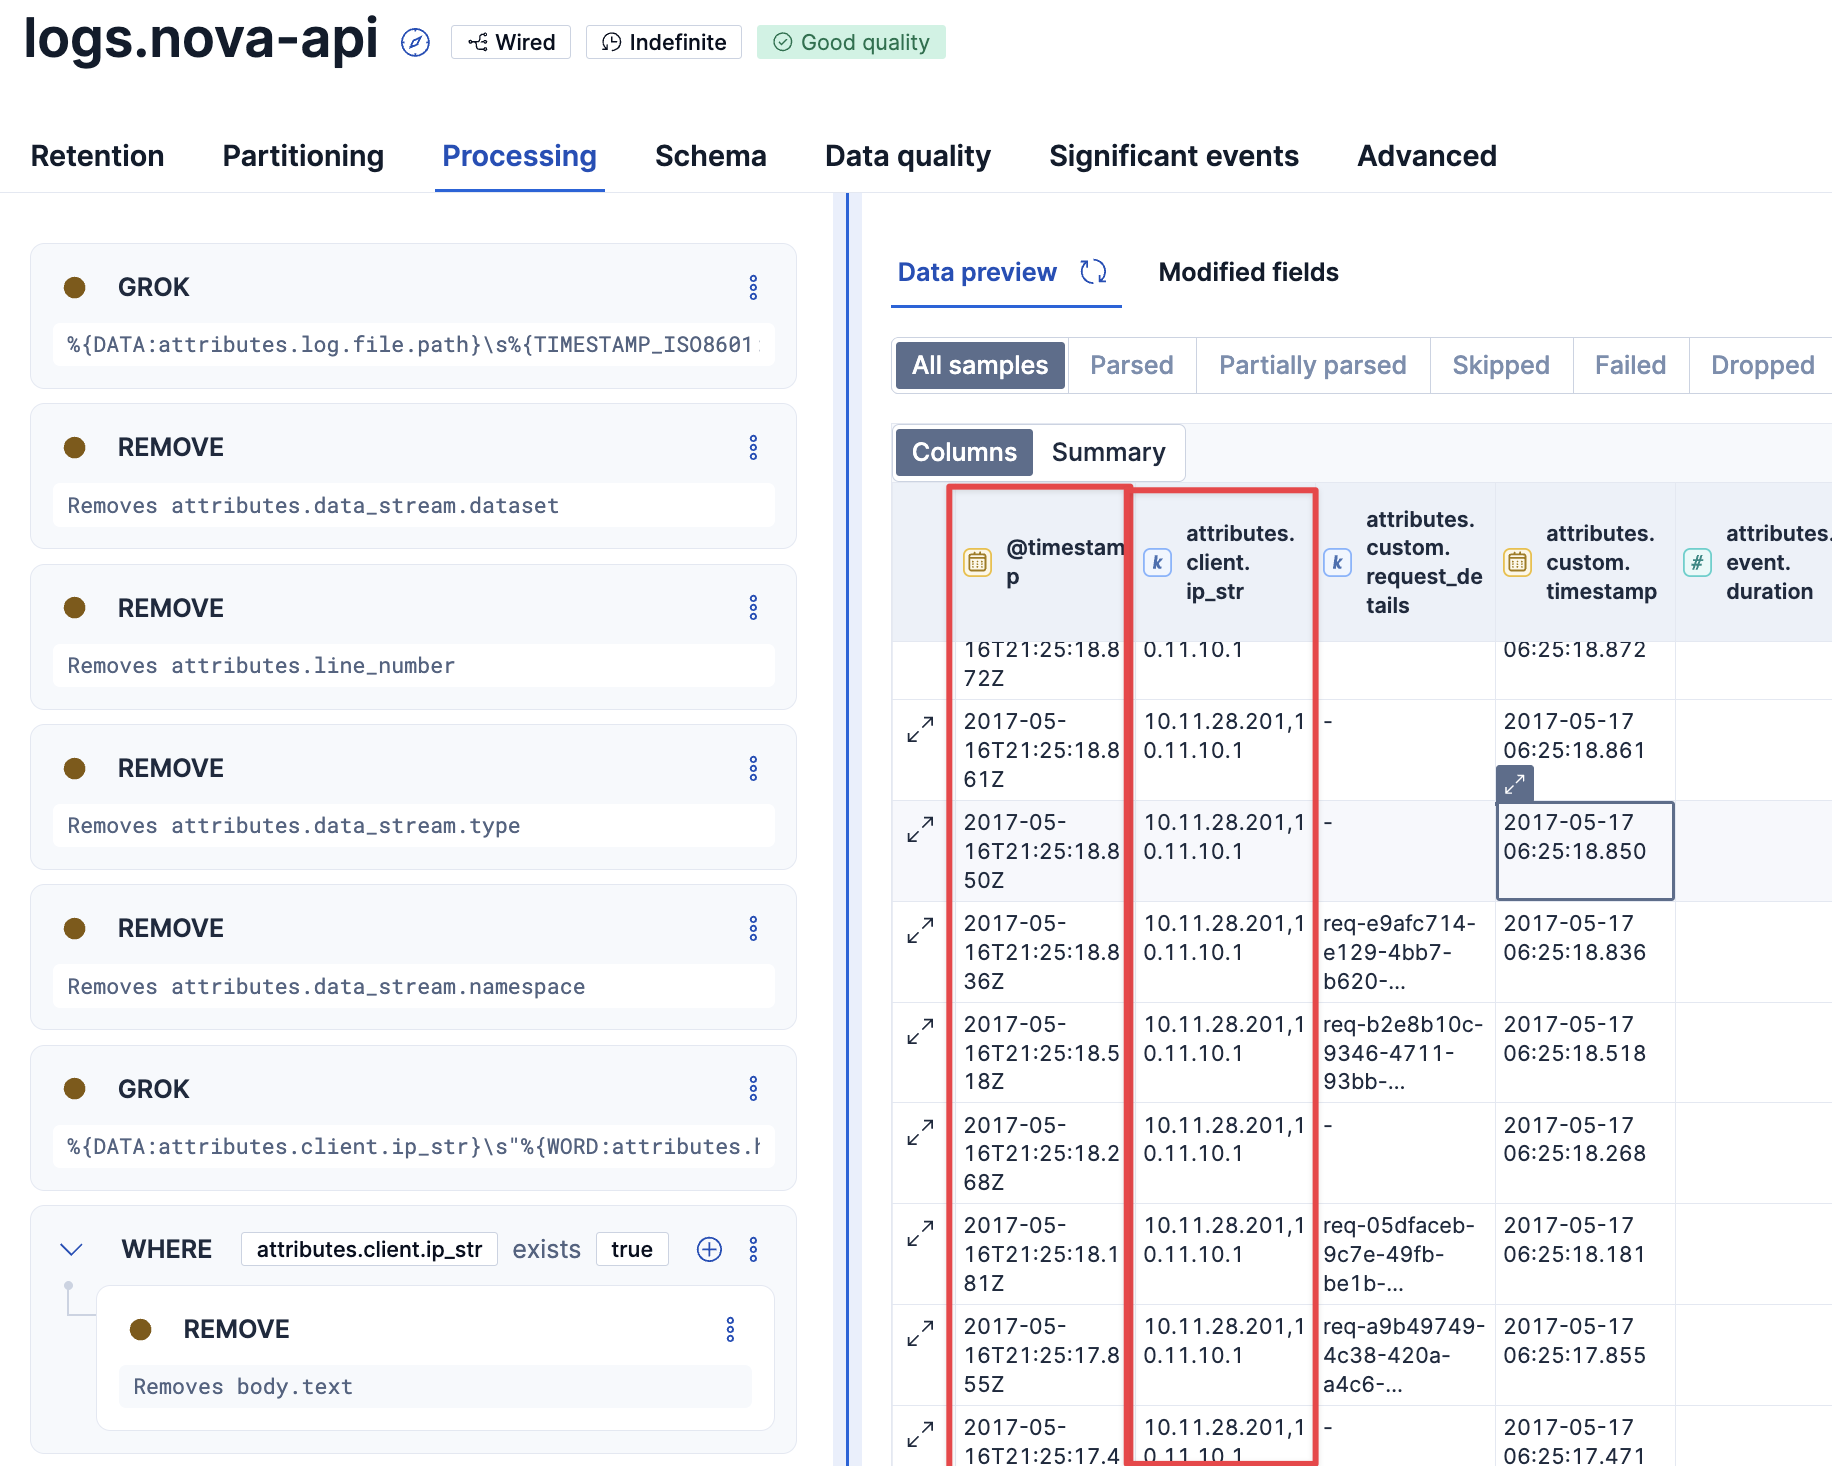
Task: Filter samples by Dropped
Action: click(x=1763, y=365)
